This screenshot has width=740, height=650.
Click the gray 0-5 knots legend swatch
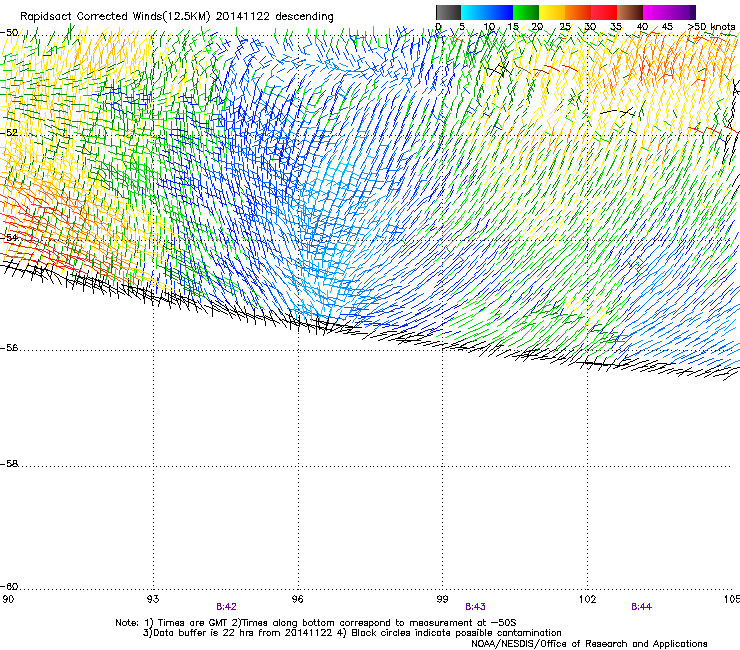click(448, 12)
